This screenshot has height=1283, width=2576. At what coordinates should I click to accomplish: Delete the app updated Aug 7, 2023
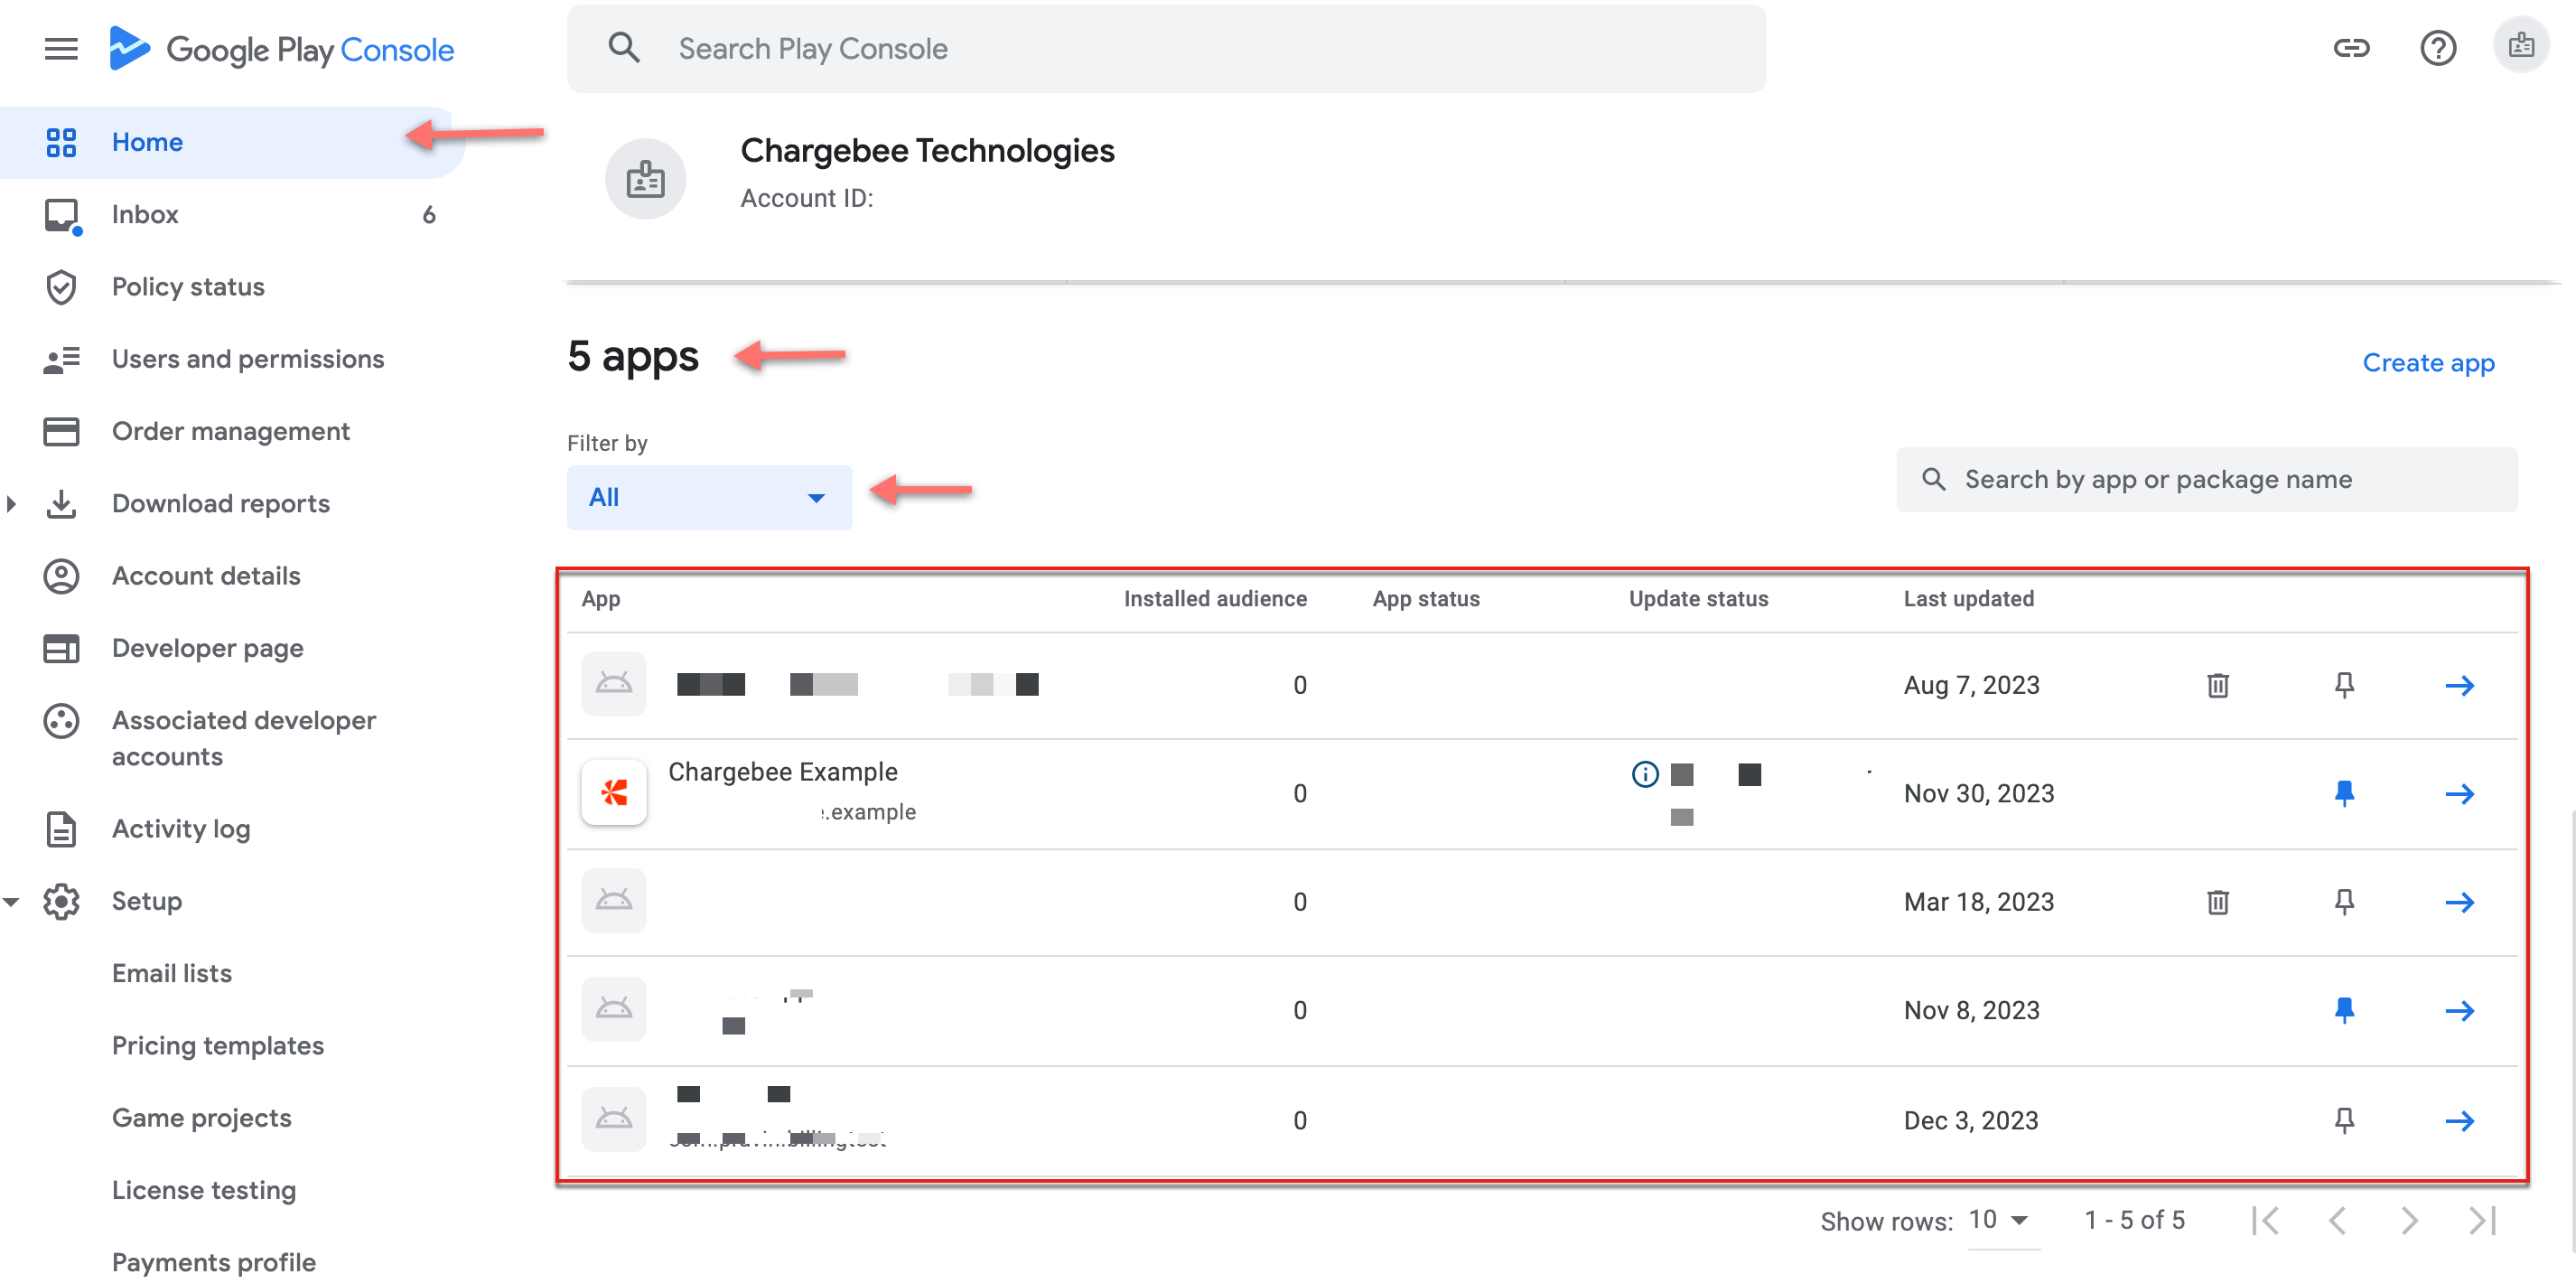2217,685
